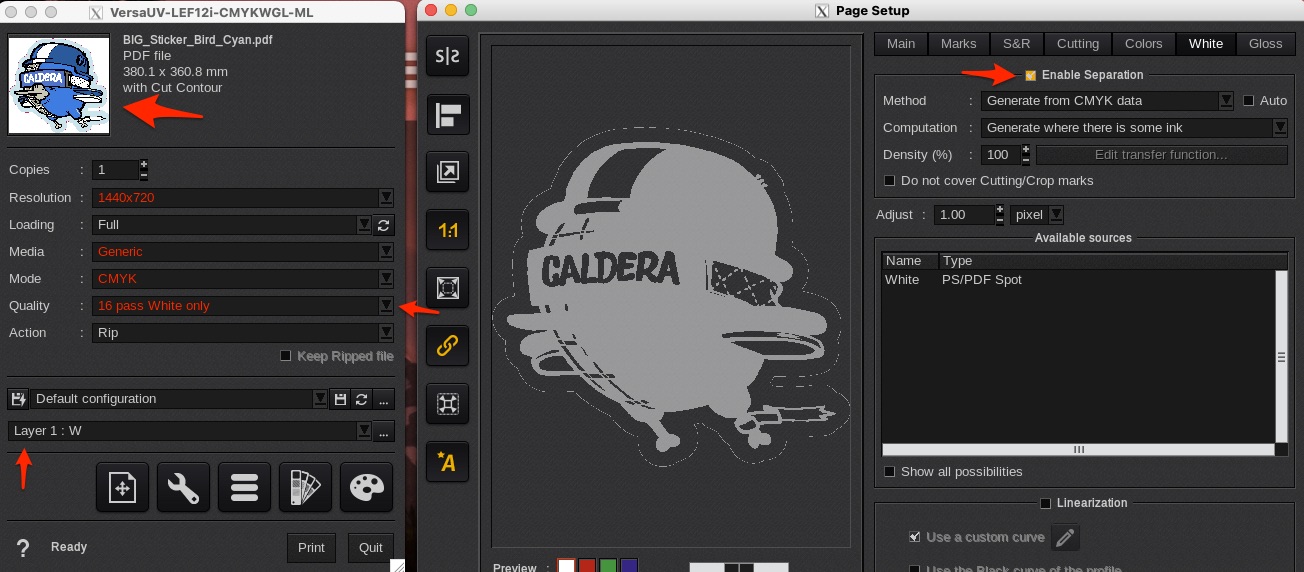Viewport: 1304px width, 572px height.
Task: Select the red Preview color swatch
Action: point(587,566)
